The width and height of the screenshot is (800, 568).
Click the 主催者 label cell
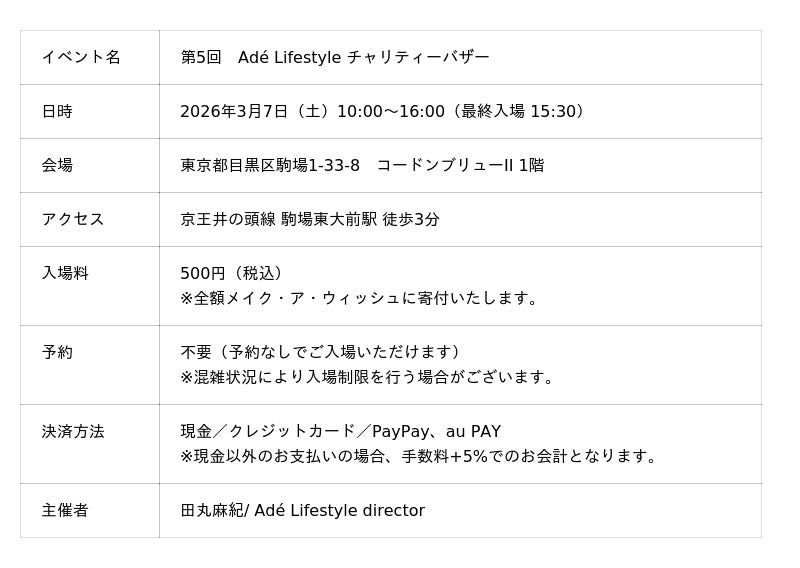[65, 510]
